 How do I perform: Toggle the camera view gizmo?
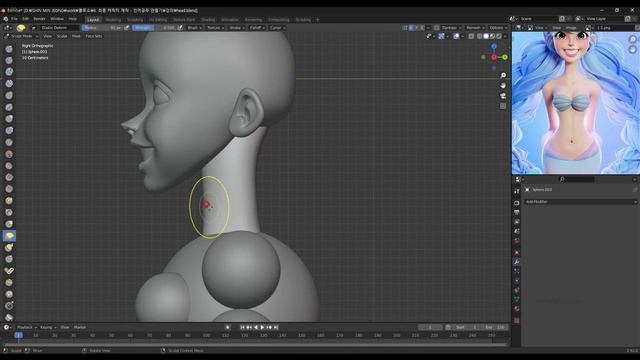[503, 96]
